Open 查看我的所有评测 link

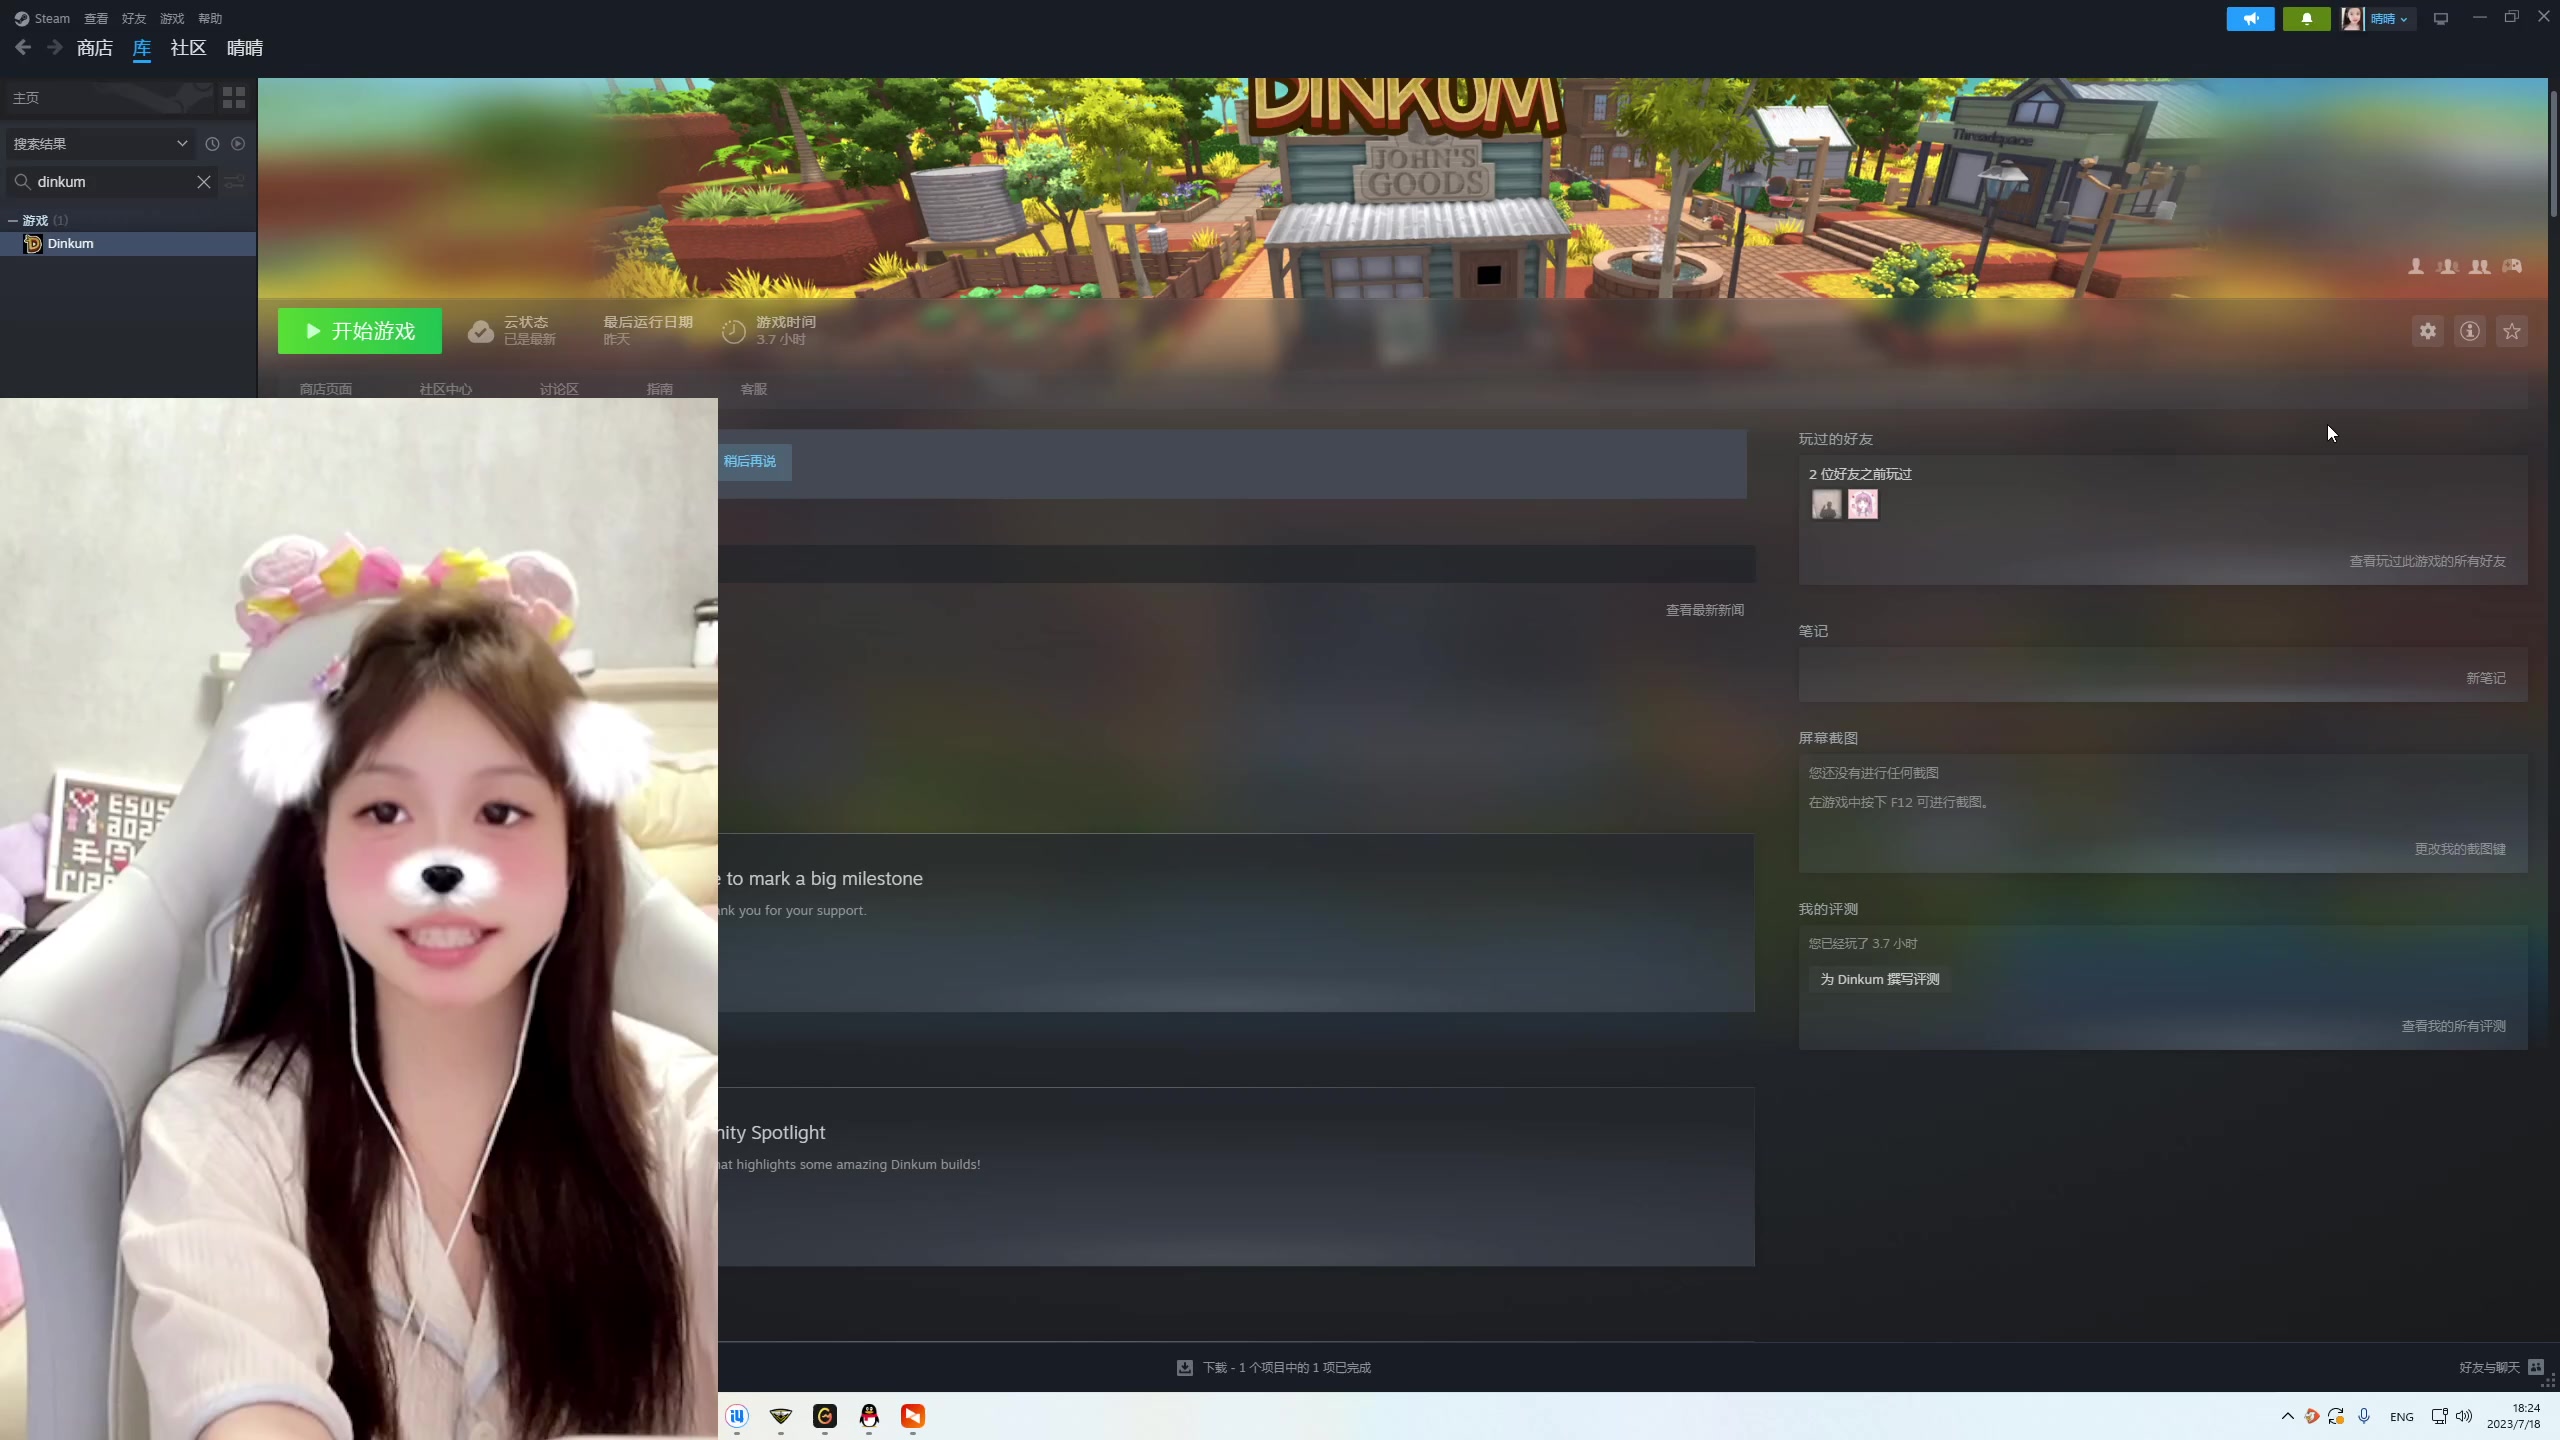click(x=2454, y=1026)
